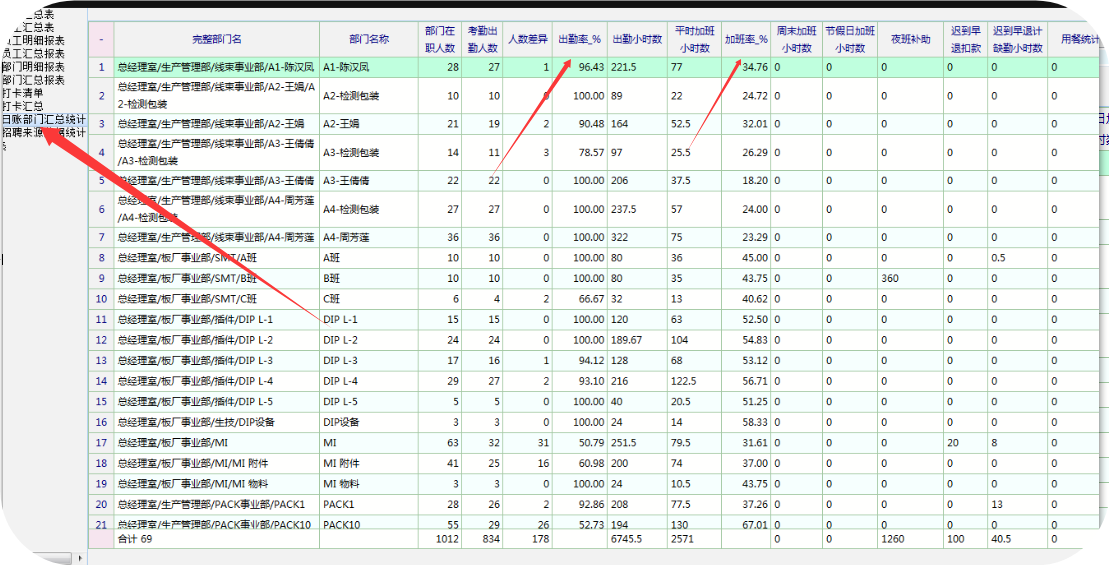This screenshot has height=565, width=1109.
Task: Select row 1 number header
Action: (x=101, y=67)
